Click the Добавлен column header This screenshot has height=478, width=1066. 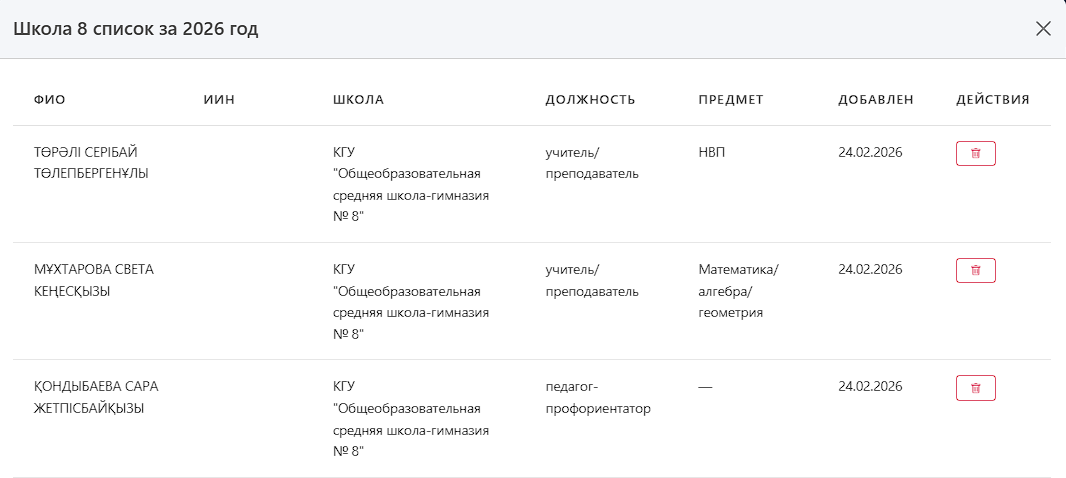pos(875,100)
